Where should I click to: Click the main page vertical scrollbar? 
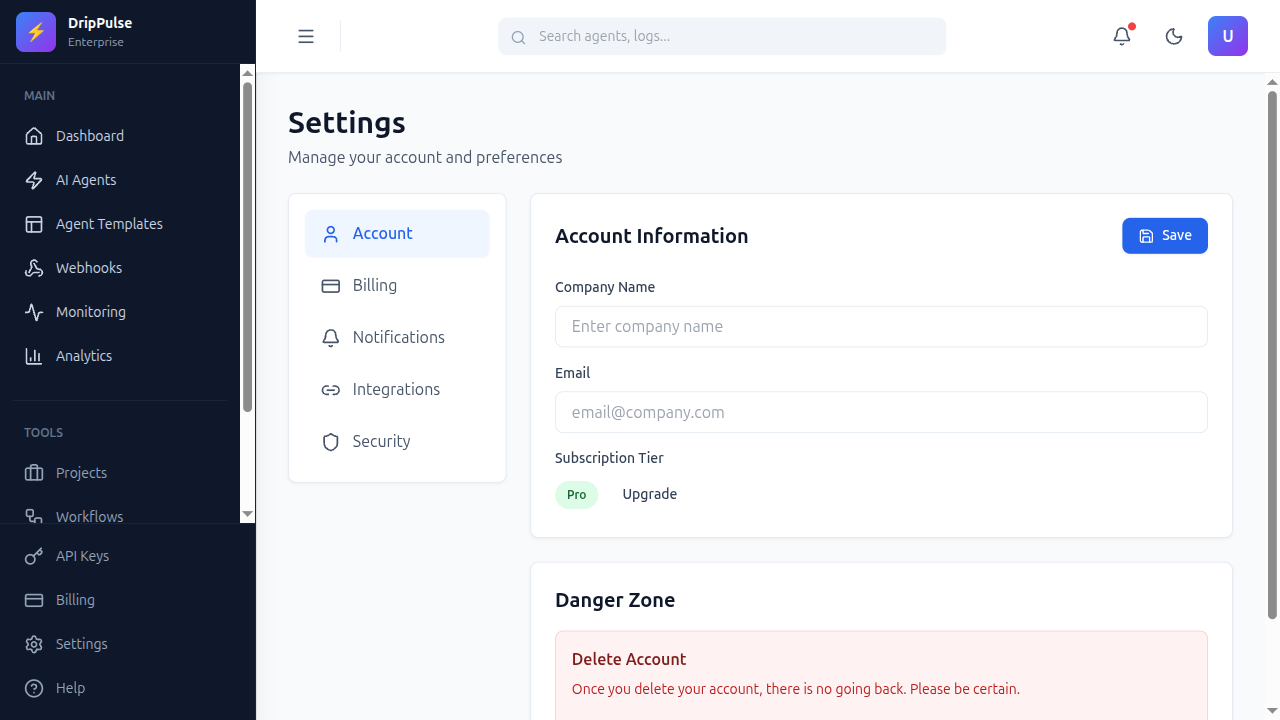tap(1272, 355)
